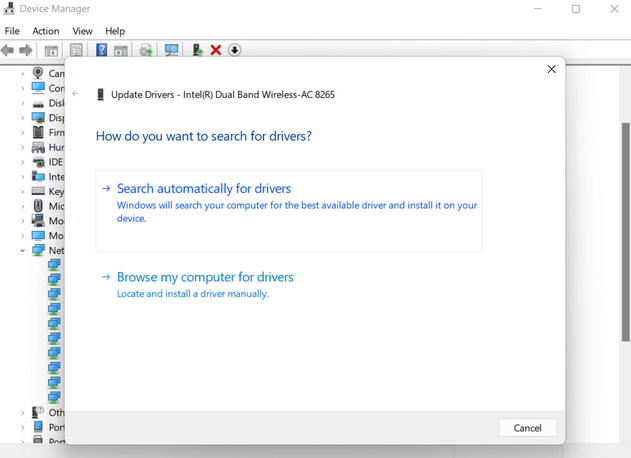Click the red X Uninstall device icon
The height and width of the screenshot is (458, 631).
[x=216, y=50]
